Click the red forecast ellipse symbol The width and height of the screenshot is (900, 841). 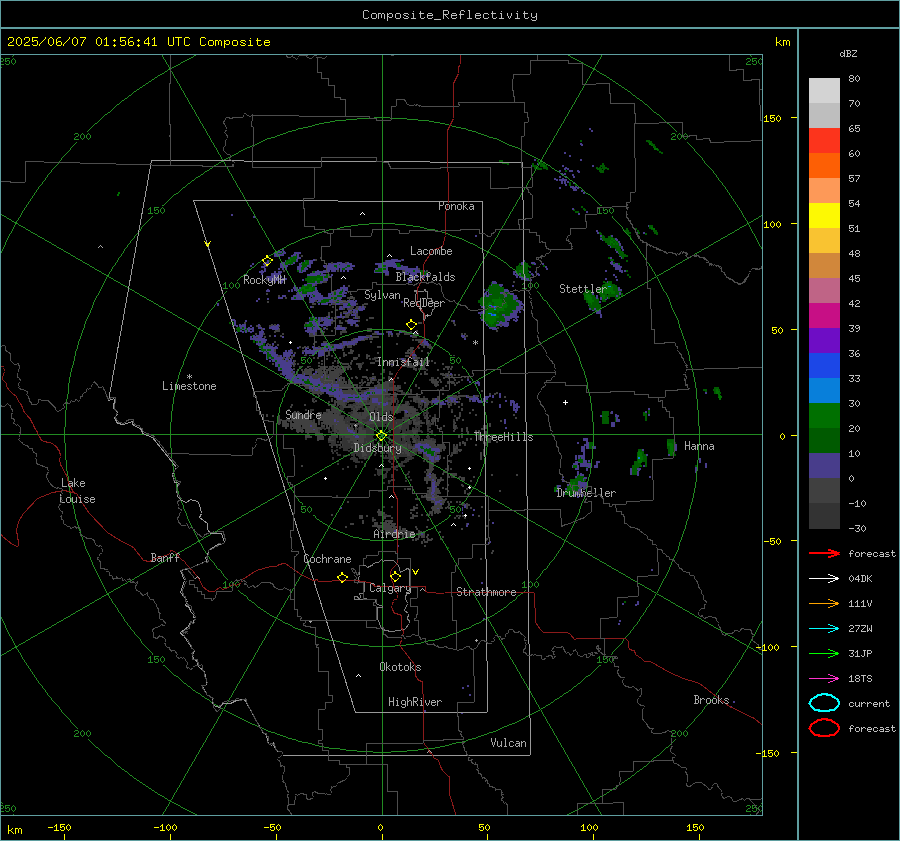click(824, 728)
